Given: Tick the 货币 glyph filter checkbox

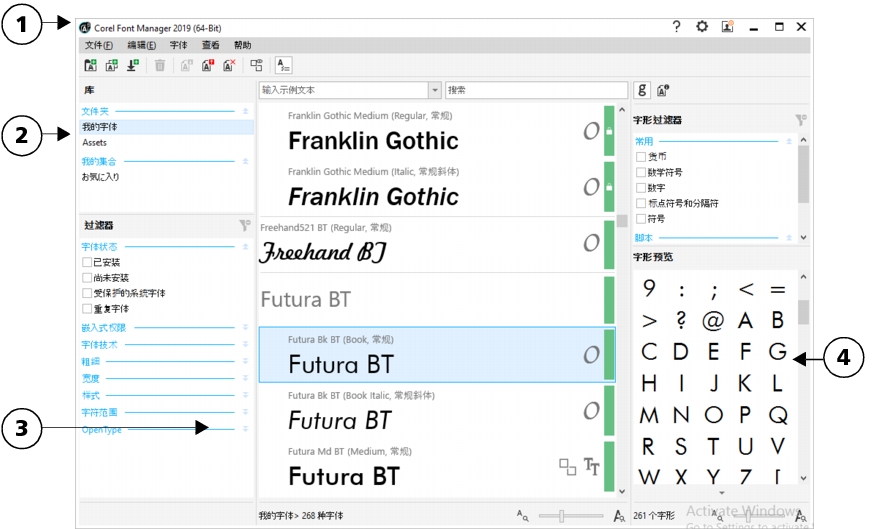Looking at the screenshot, I should [641, 157].
